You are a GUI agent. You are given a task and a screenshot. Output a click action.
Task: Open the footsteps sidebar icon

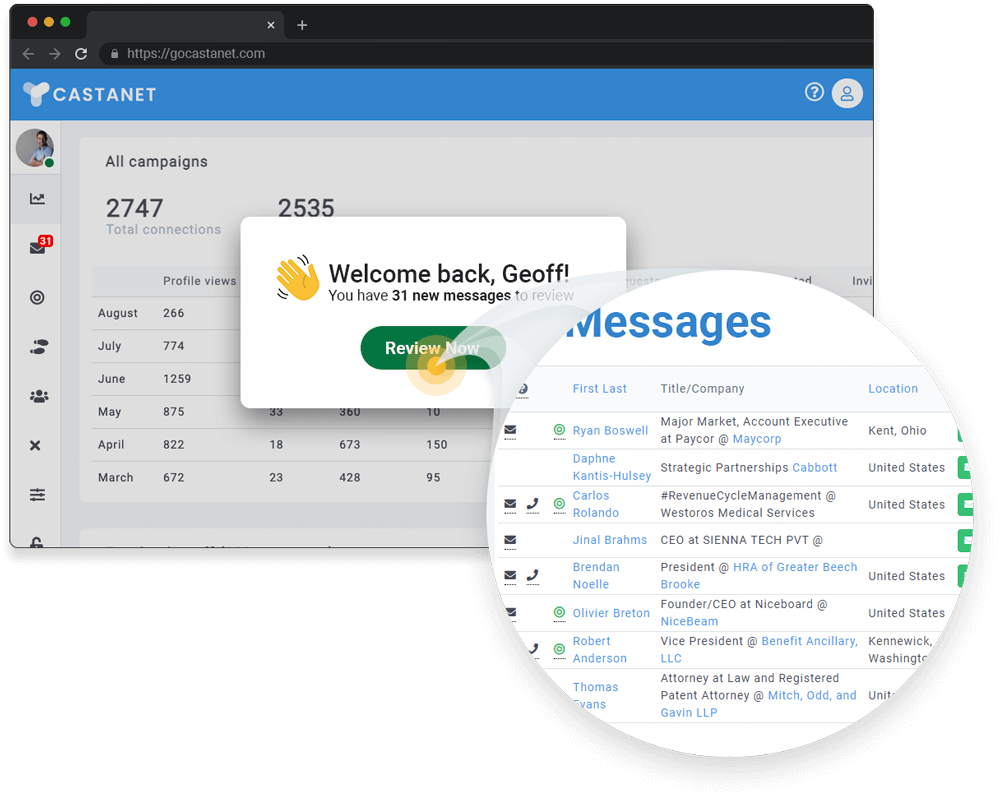coord(38,347)
